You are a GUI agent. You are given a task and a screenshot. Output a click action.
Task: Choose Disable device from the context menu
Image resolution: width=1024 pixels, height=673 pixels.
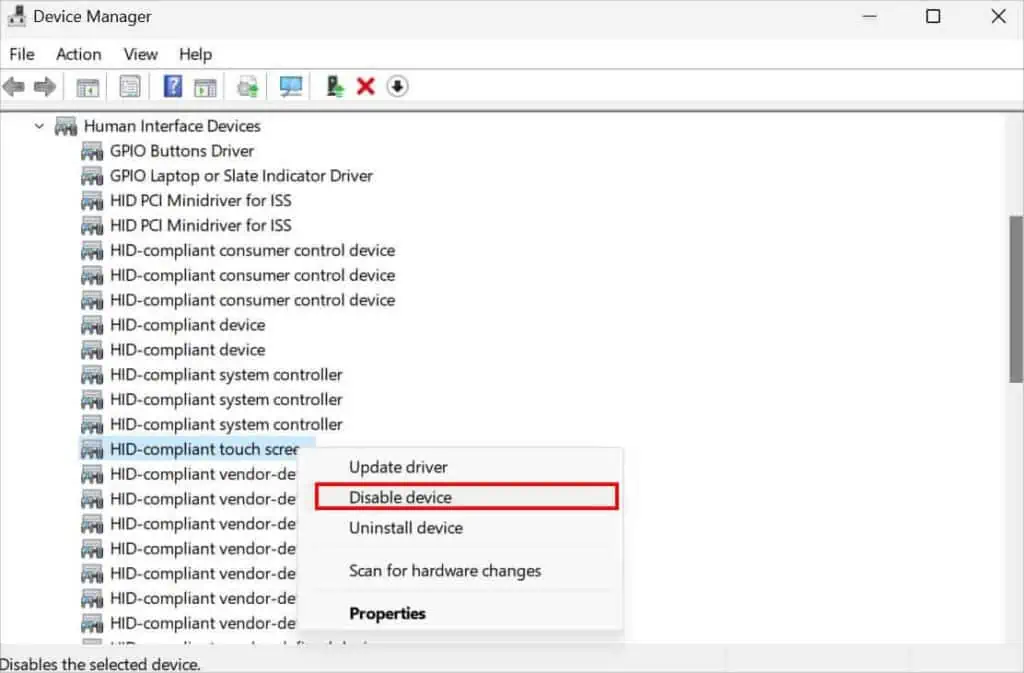click(400, 497)
